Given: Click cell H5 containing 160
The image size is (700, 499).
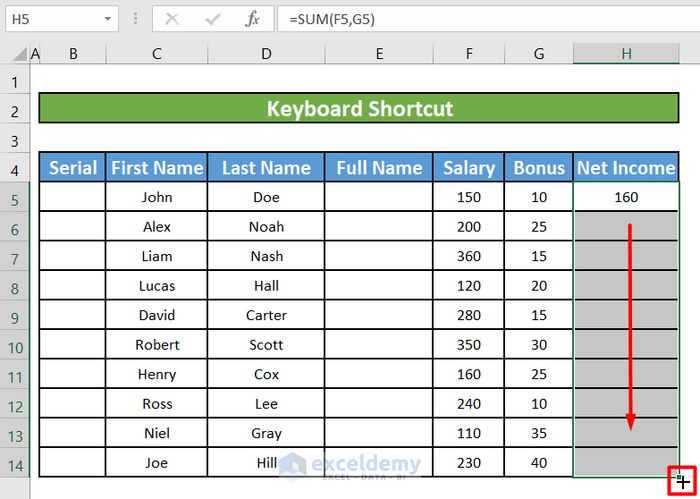Looking at the screenshot, I should click(626, 197).
